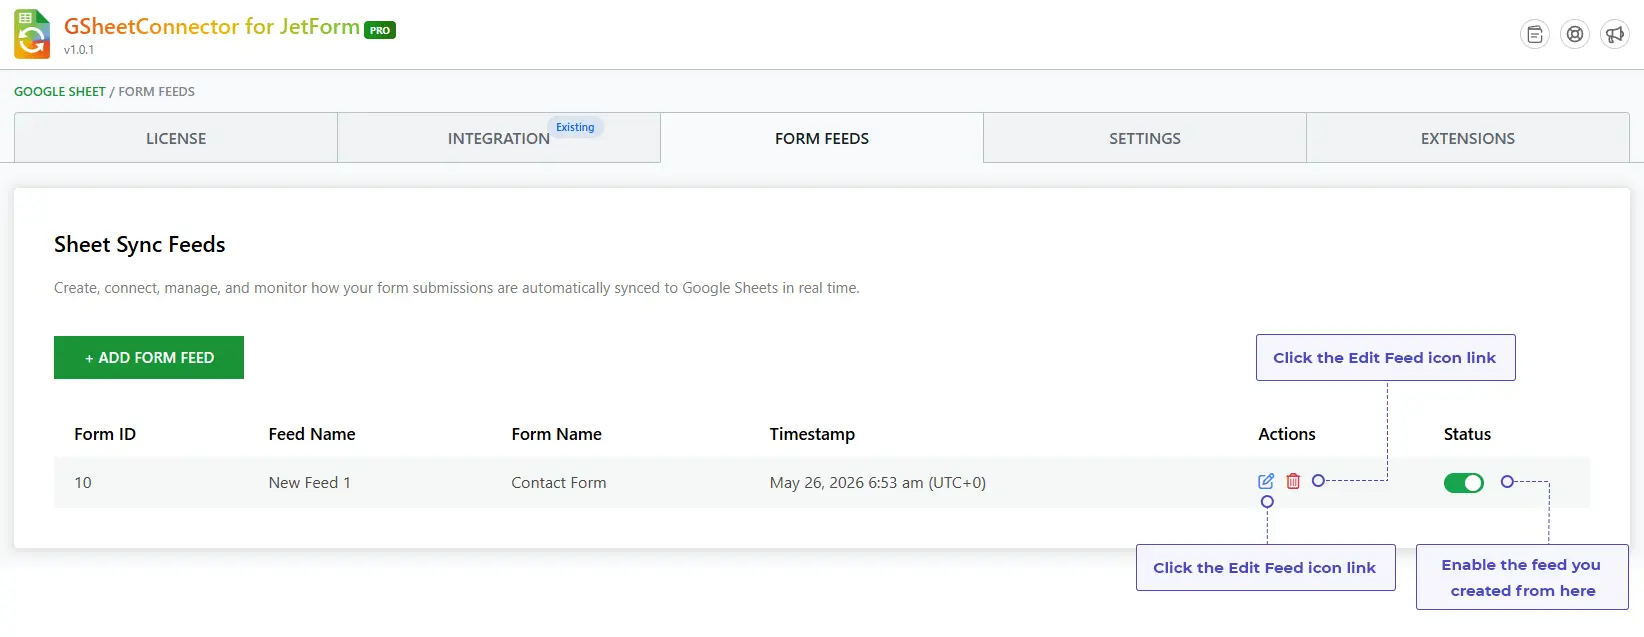Click the Existing badge on Integration tab

575,127
